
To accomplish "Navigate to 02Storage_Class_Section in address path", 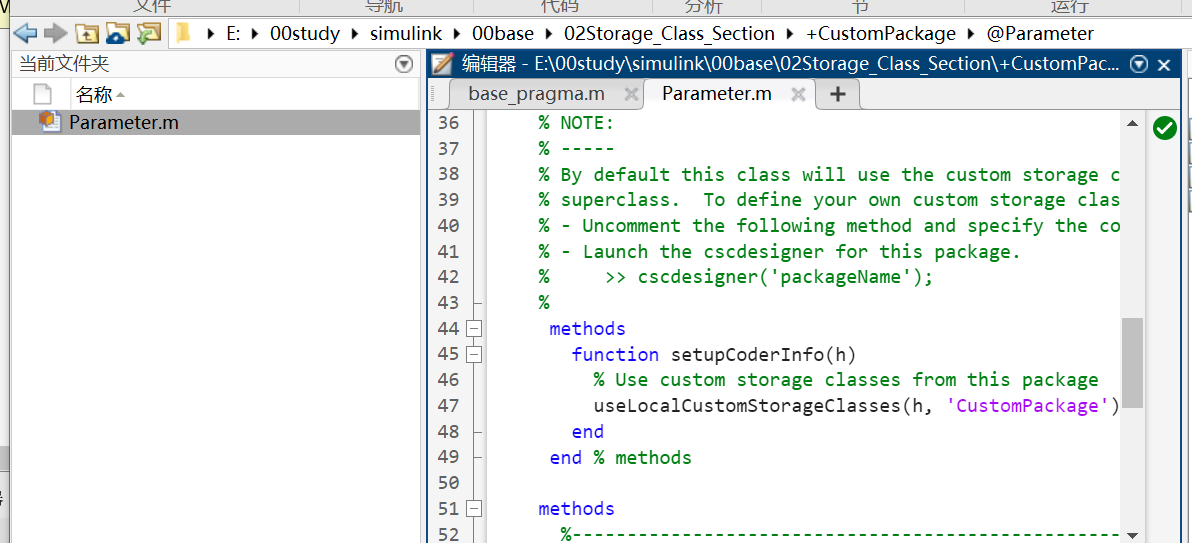I will coord(669,33).
